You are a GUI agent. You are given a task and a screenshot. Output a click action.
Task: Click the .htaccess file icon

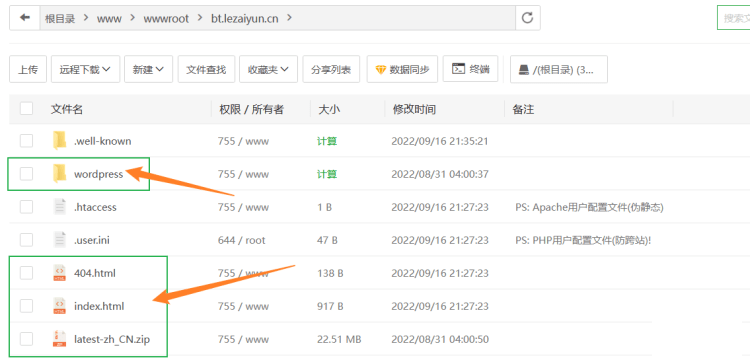click(x=59, y=207)
